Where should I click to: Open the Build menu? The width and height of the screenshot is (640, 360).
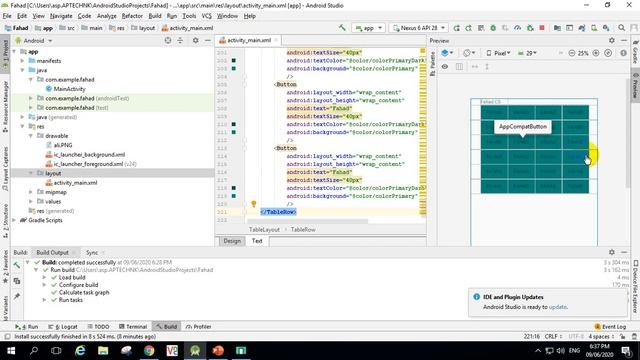155,16
